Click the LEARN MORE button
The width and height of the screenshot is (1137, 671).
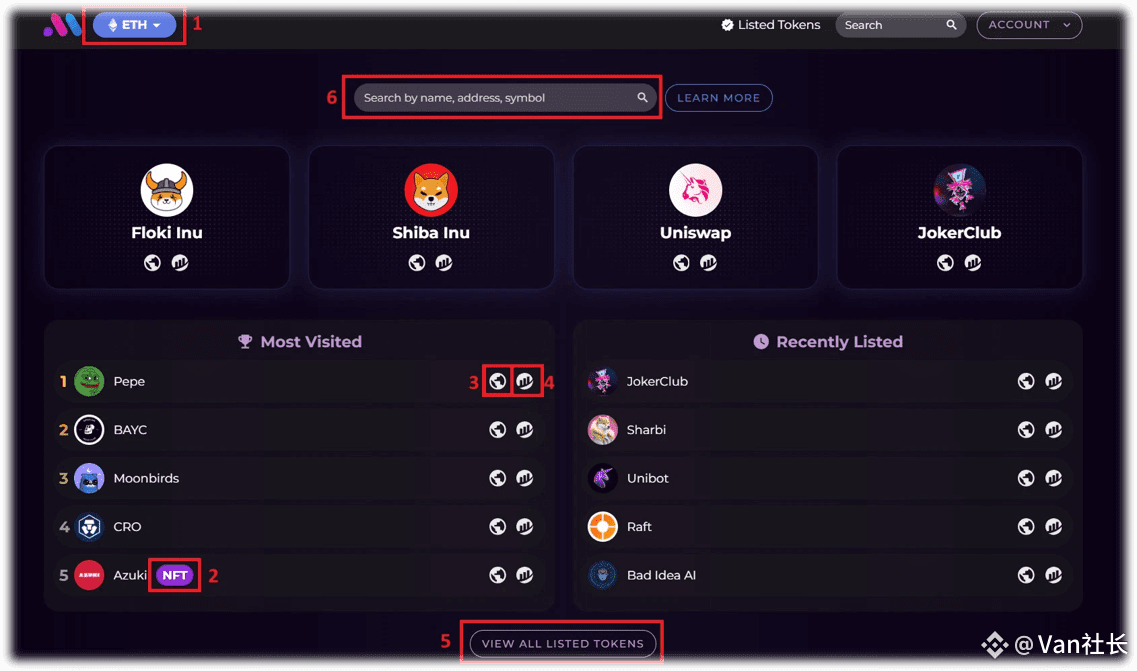pyautogui.click(x=719, y=98)
